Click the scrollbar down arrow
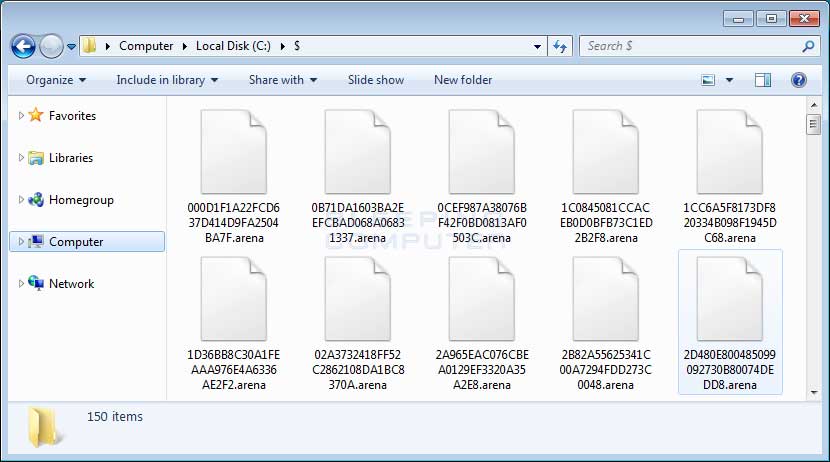 click(x=814, y=393)
